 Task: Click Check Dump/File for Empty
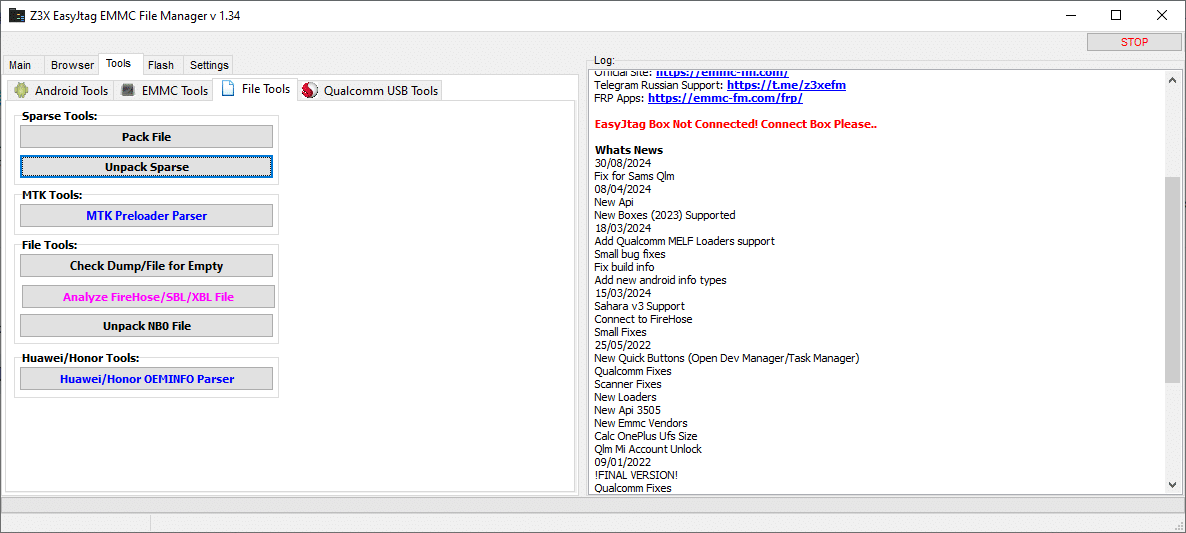[x=146, y=266]
